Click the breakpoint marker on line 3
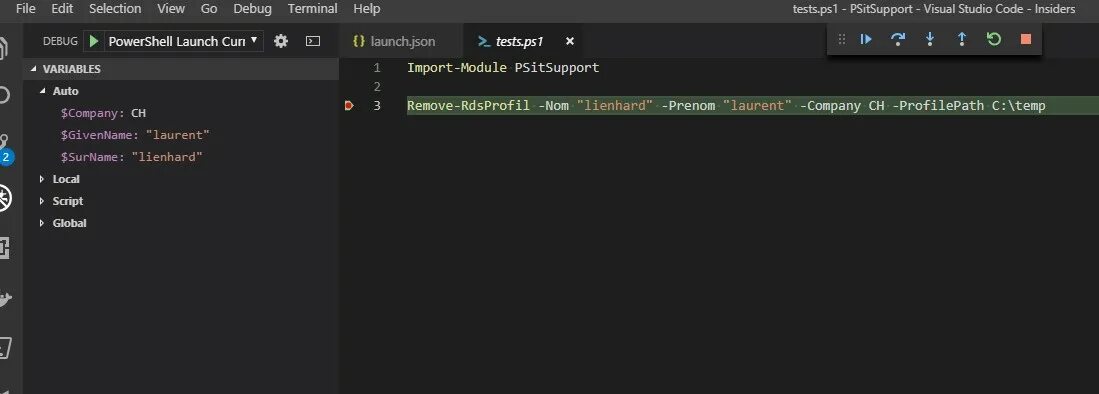 click(x=349, y=106)
